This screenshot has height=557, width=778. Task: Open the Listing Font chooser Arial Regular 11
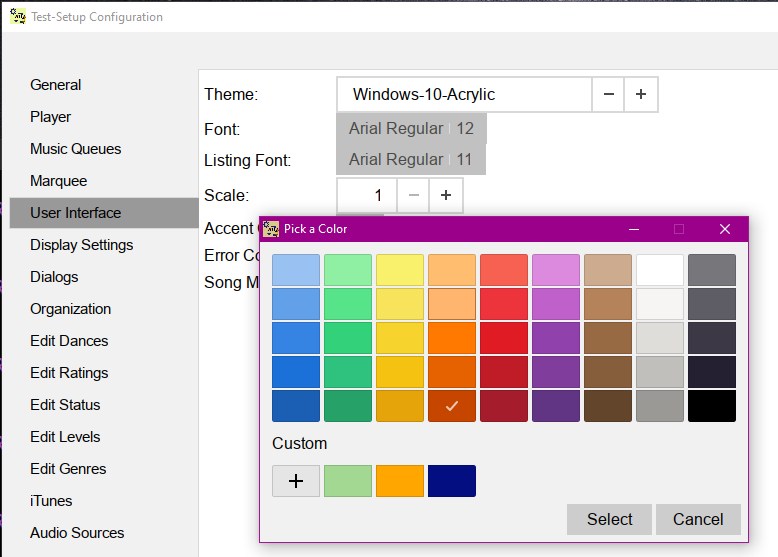click(410, 160)
